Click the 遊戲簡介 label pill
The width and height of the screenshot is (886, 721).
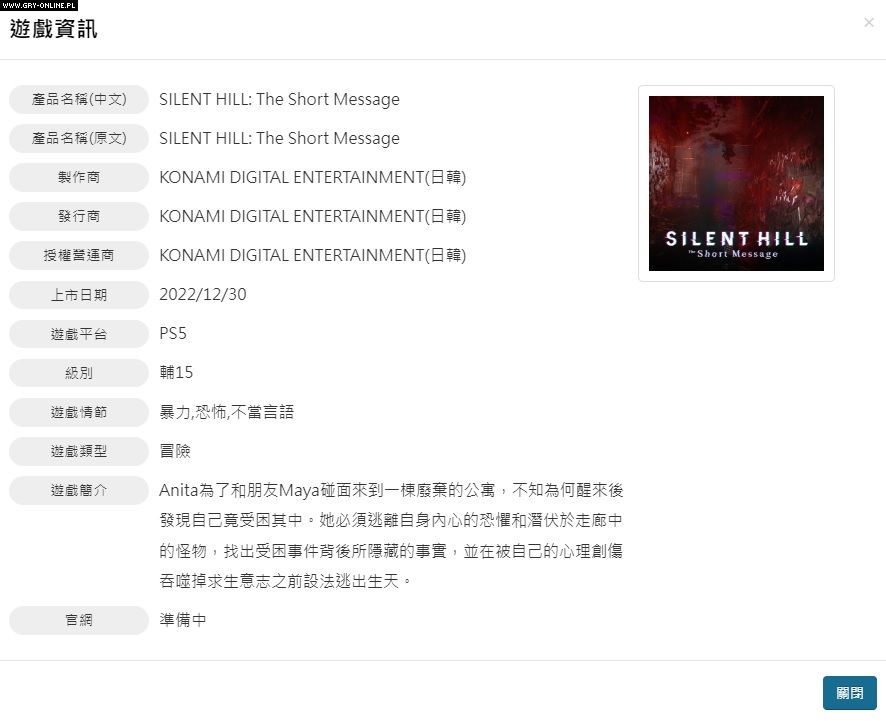click(x=79, y=490)
